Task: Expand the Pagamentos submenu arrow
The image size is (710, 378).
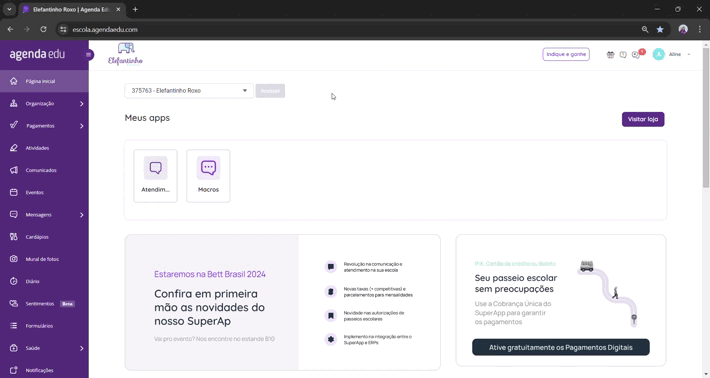Action: click(x=82, y=126)
